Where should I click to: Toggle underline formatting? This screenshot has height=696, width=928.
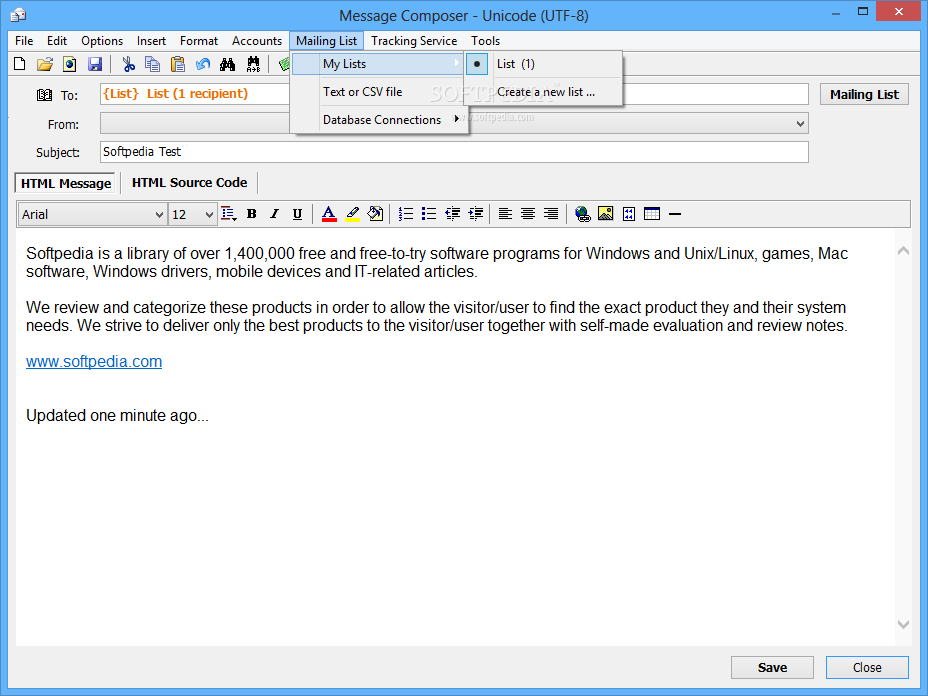pyautogui.click(x=297, y=214)
